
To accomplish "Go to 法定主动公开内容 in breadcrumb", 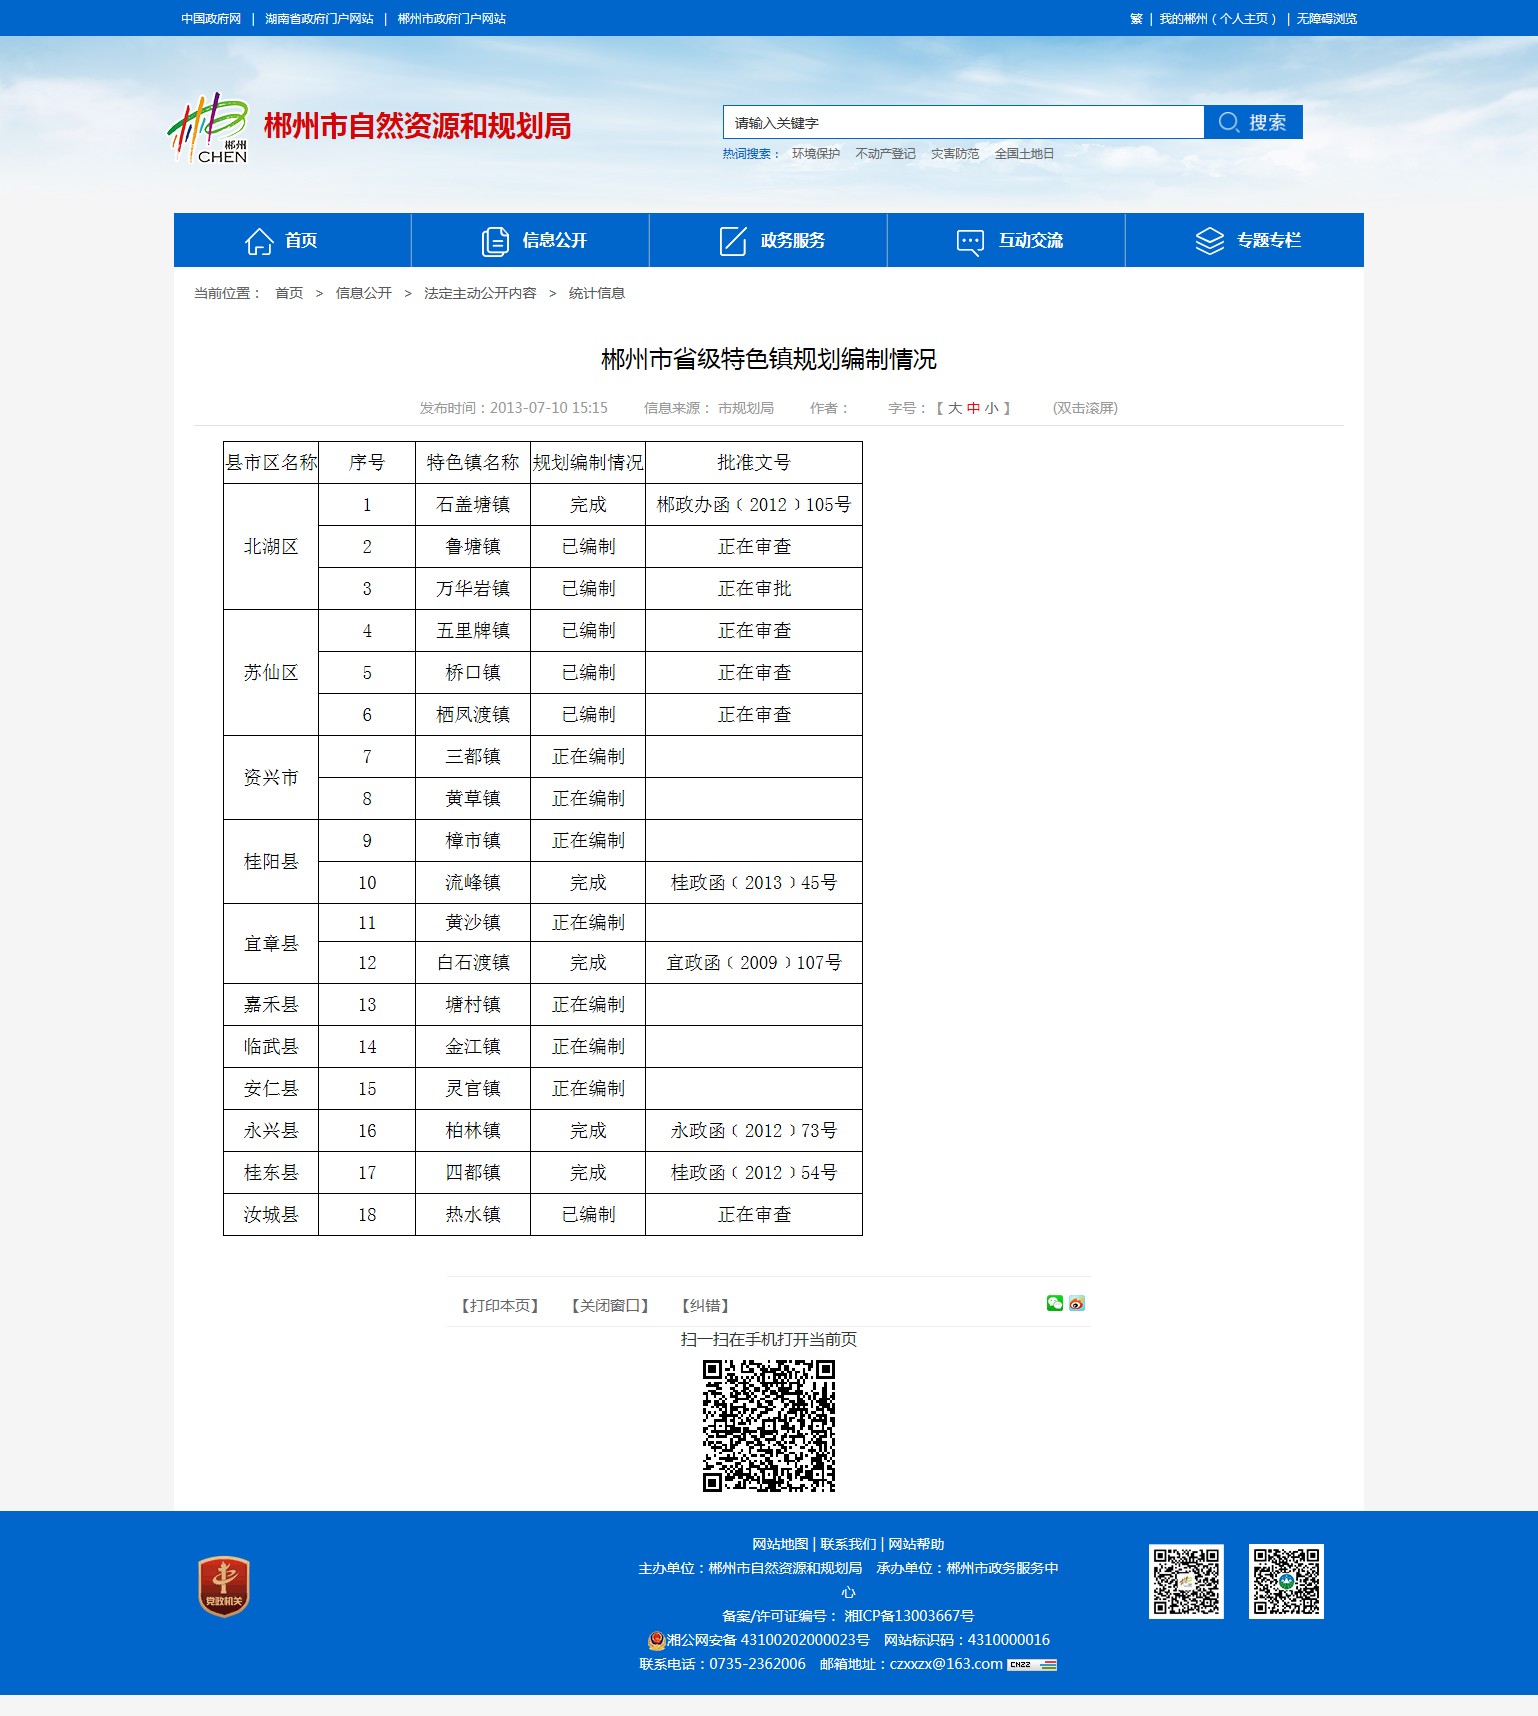I will coord(480,293).
